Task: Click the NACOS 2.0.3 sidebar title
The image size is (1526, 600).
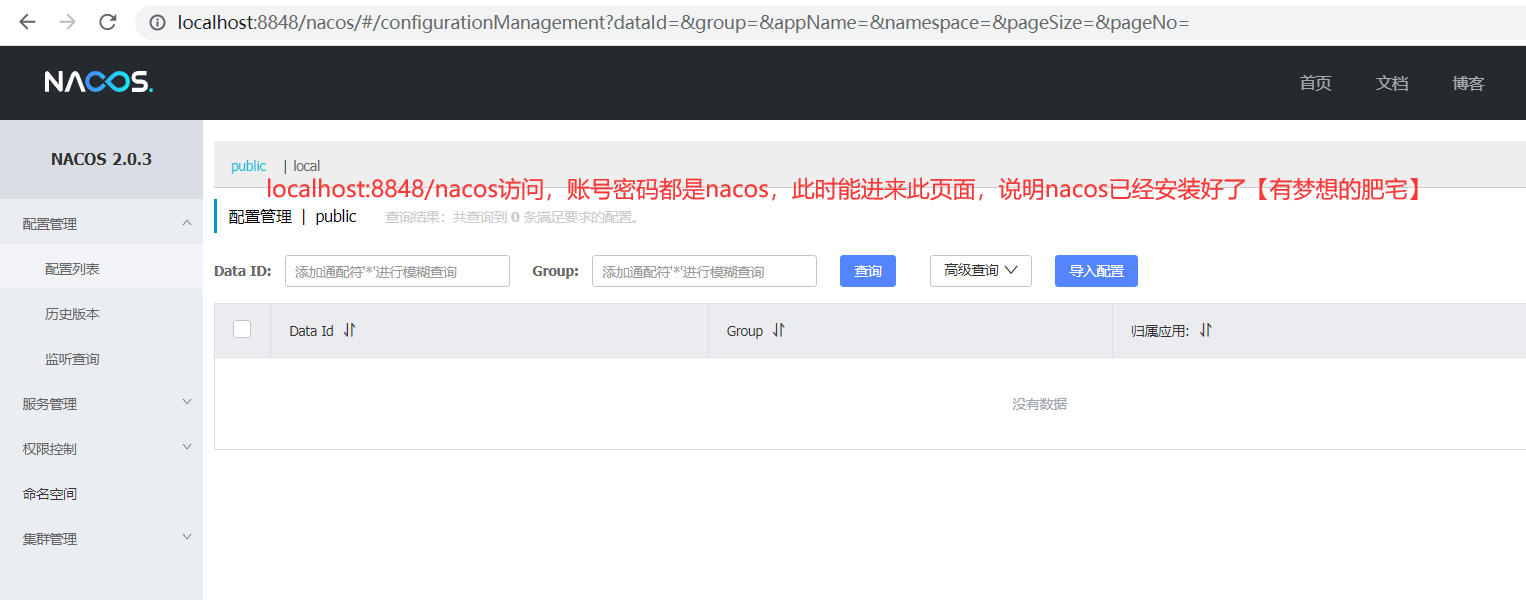Action: pyautogui.click(x=101, y=159)
